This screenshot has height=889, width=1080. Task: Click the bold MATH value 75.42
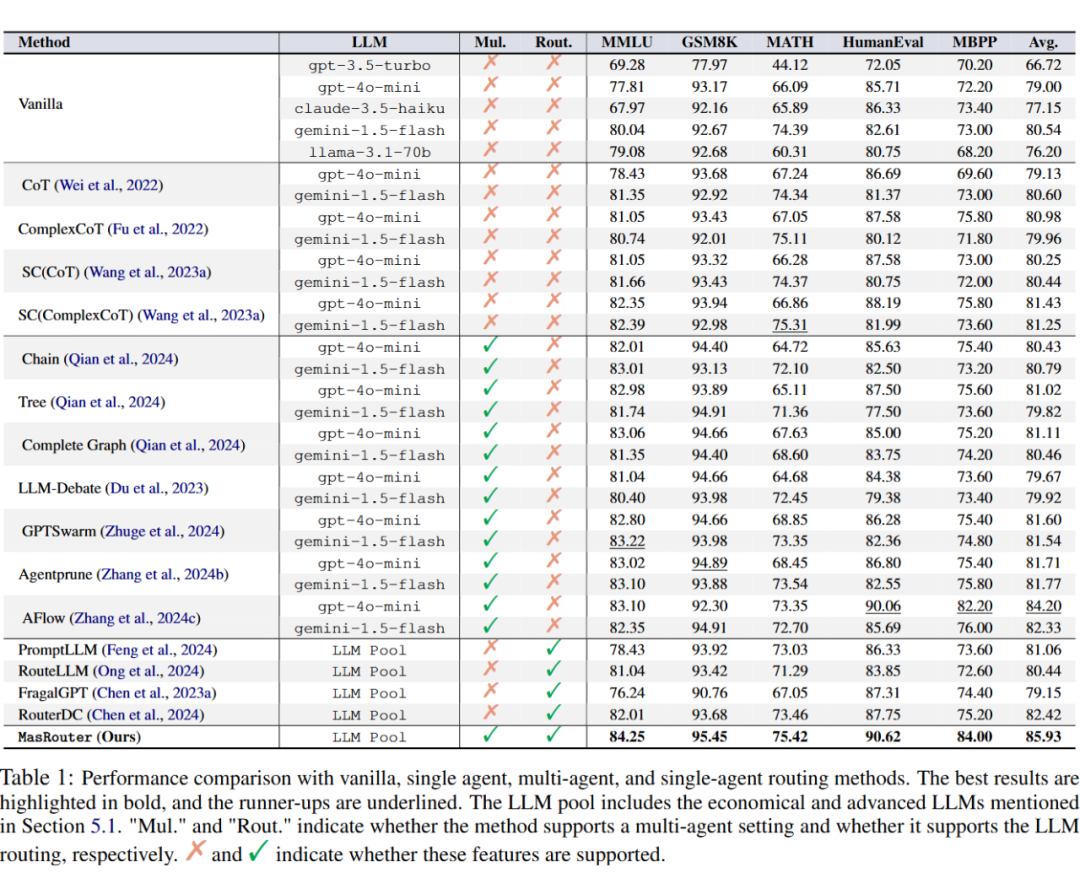(x=790, y=736)
